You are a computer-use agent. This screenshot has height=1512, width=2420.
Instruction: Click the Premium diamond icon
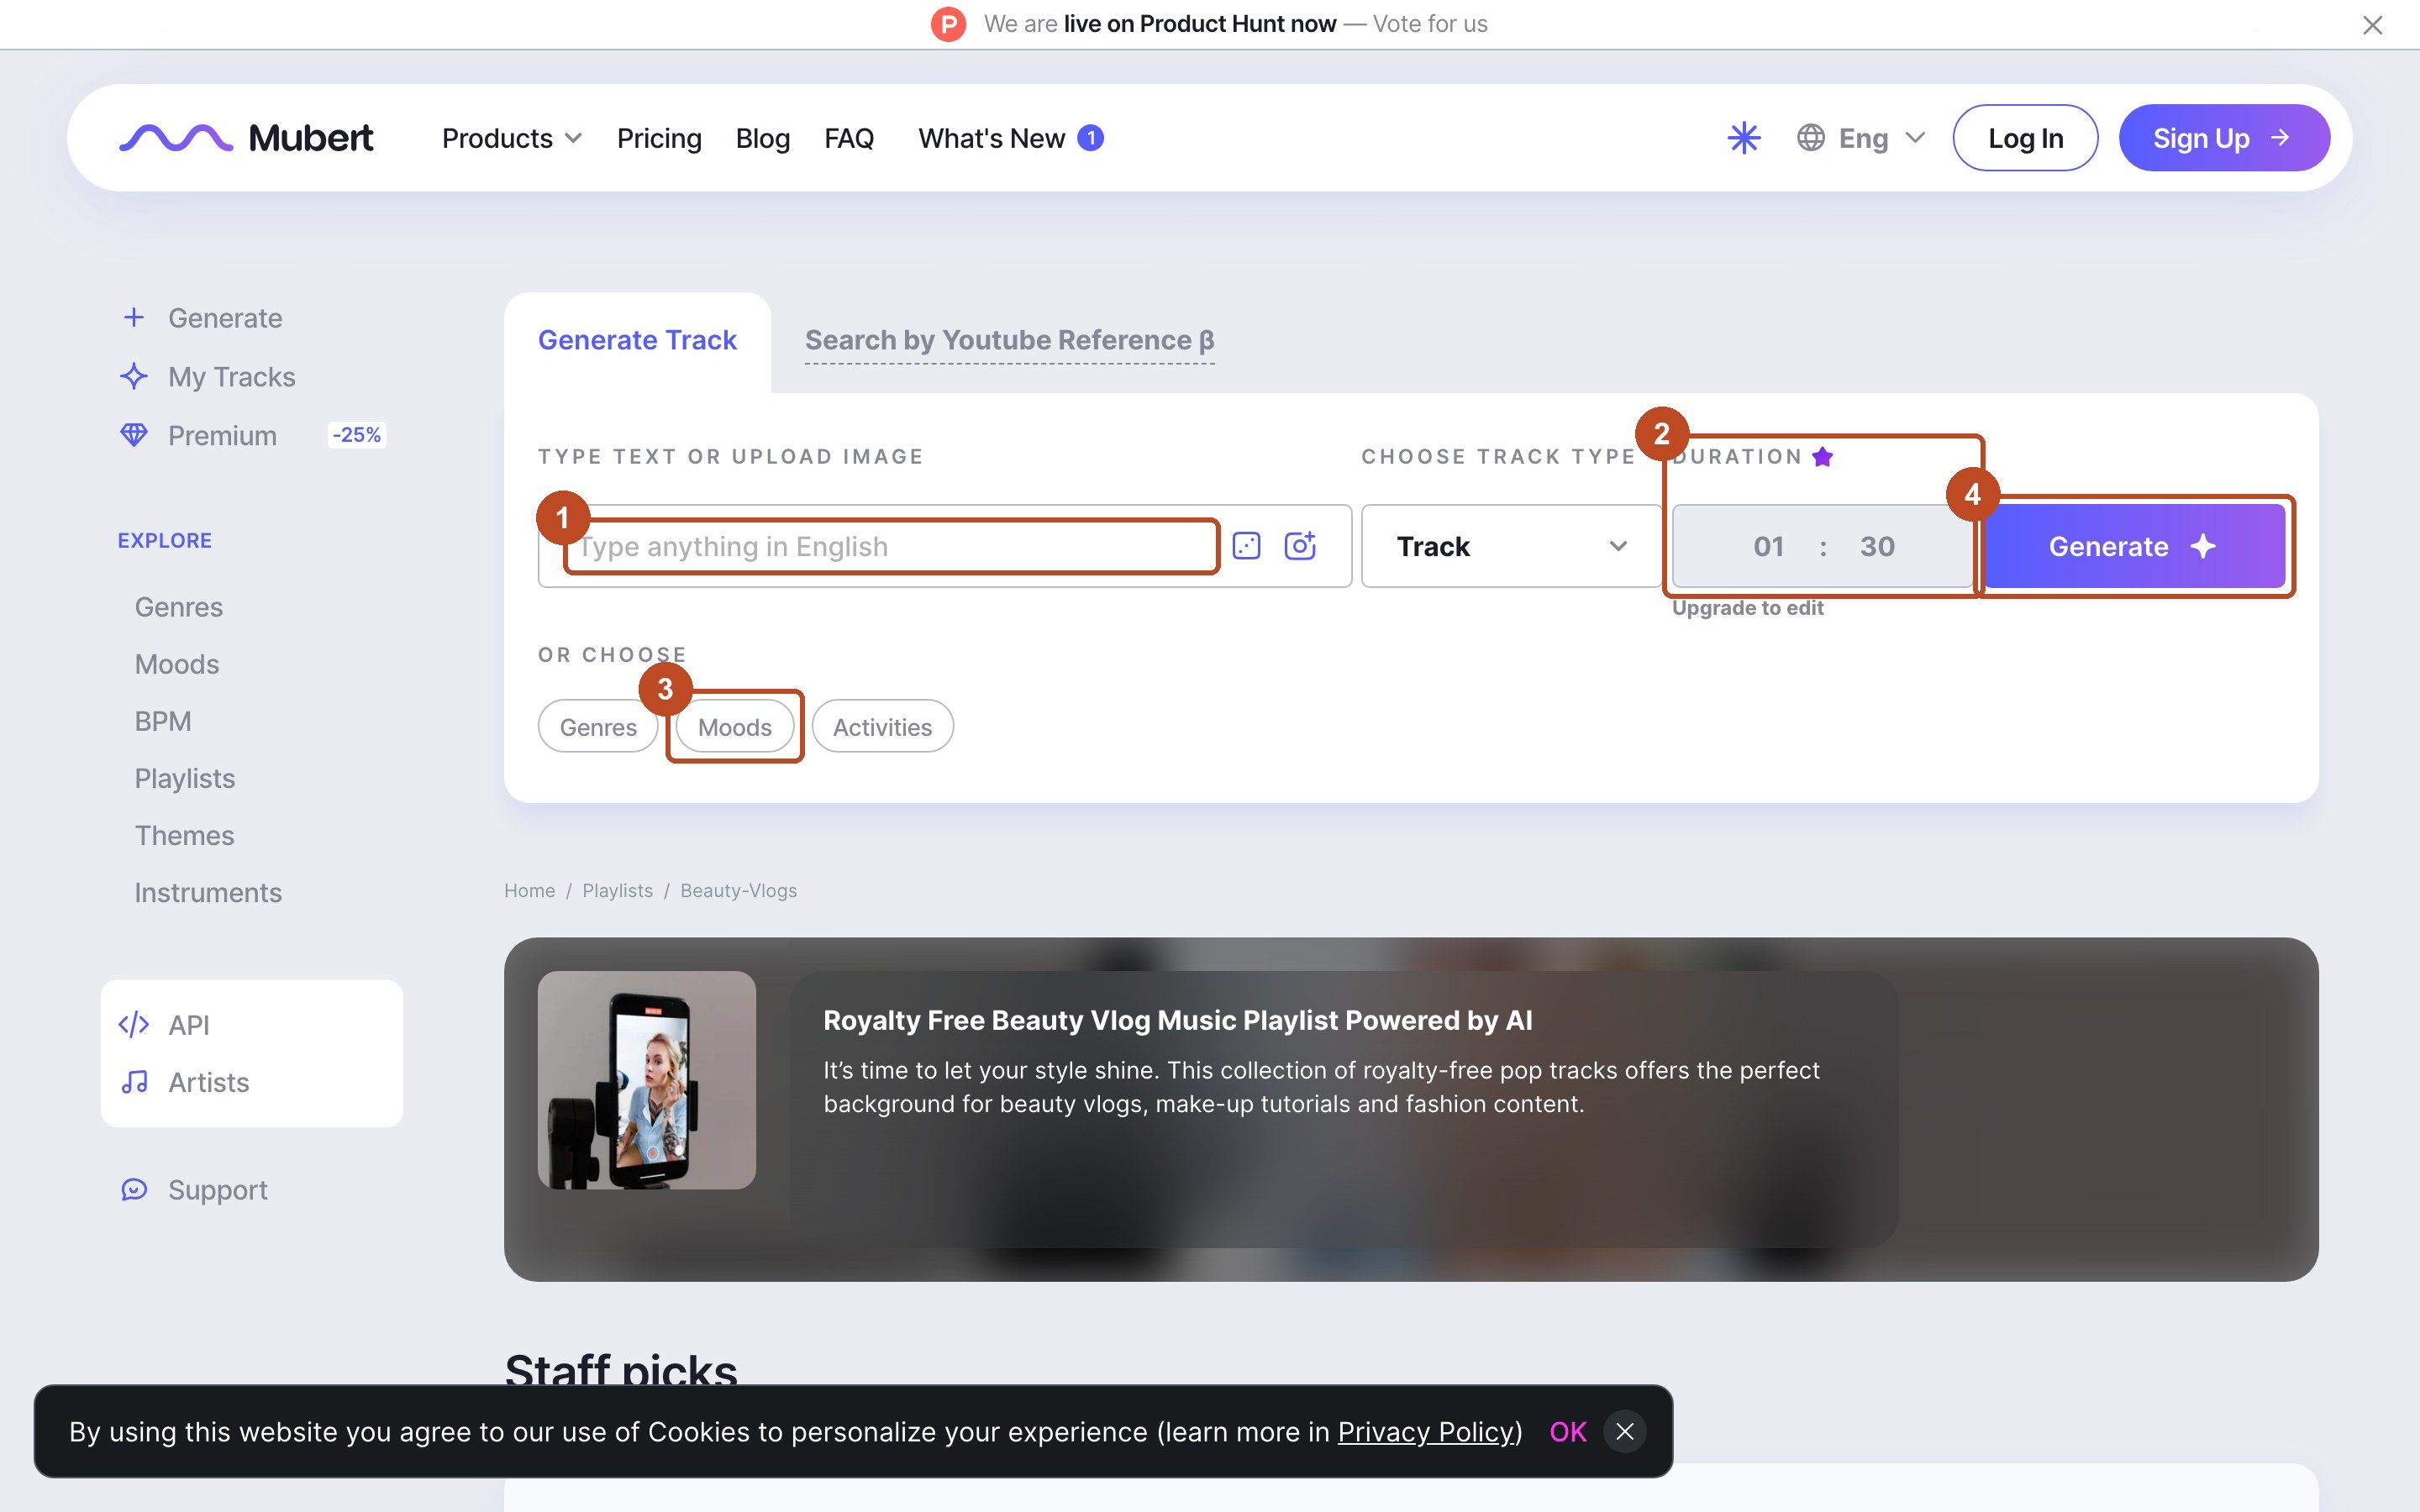tap(134, 435)
